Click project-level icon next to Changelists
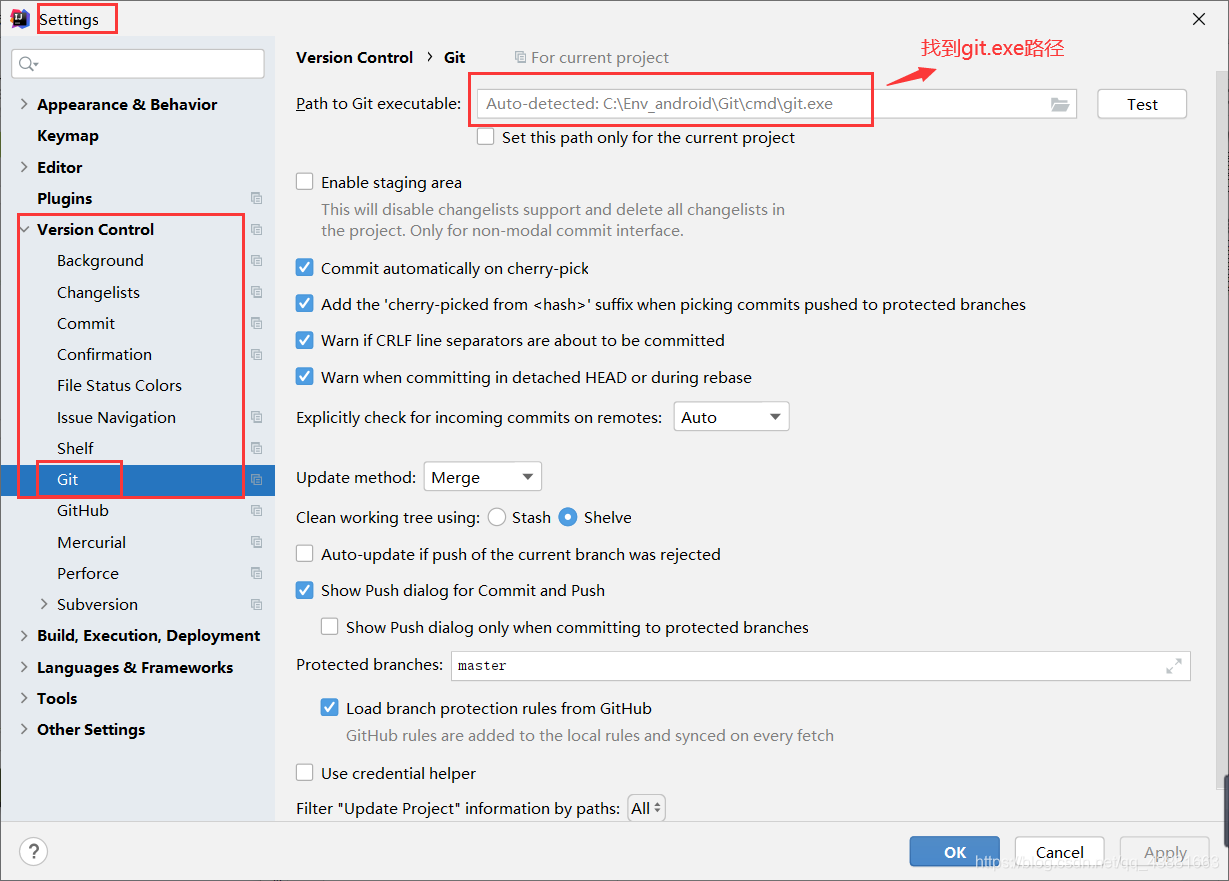The height and width of the screenshot is (881, 1229). tap(256, 292)
